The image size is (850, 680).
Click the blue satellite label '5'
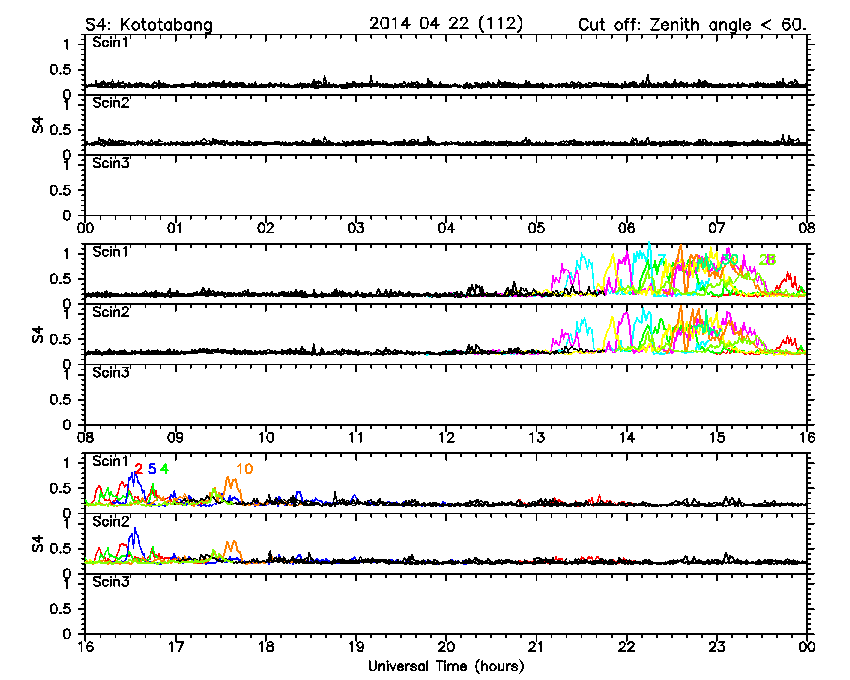pyautogui.click(x=152, y=469)
